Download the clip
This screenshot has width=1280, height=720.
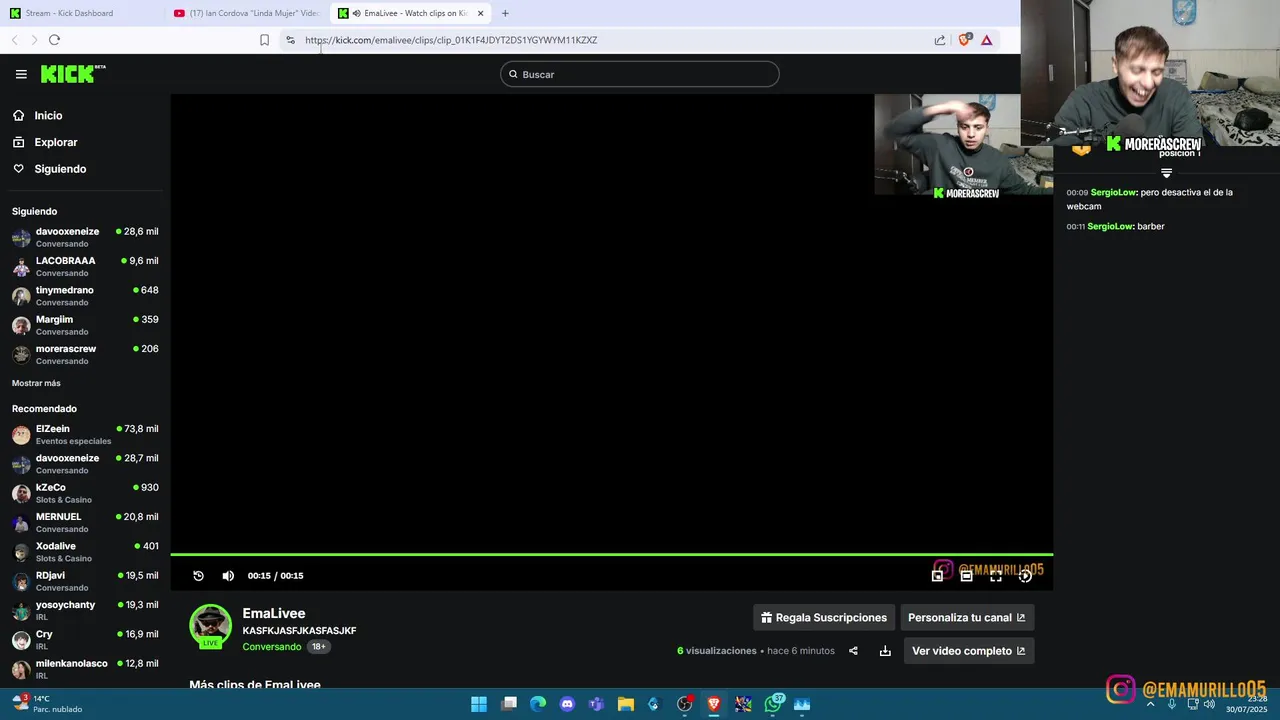point(885,651)
